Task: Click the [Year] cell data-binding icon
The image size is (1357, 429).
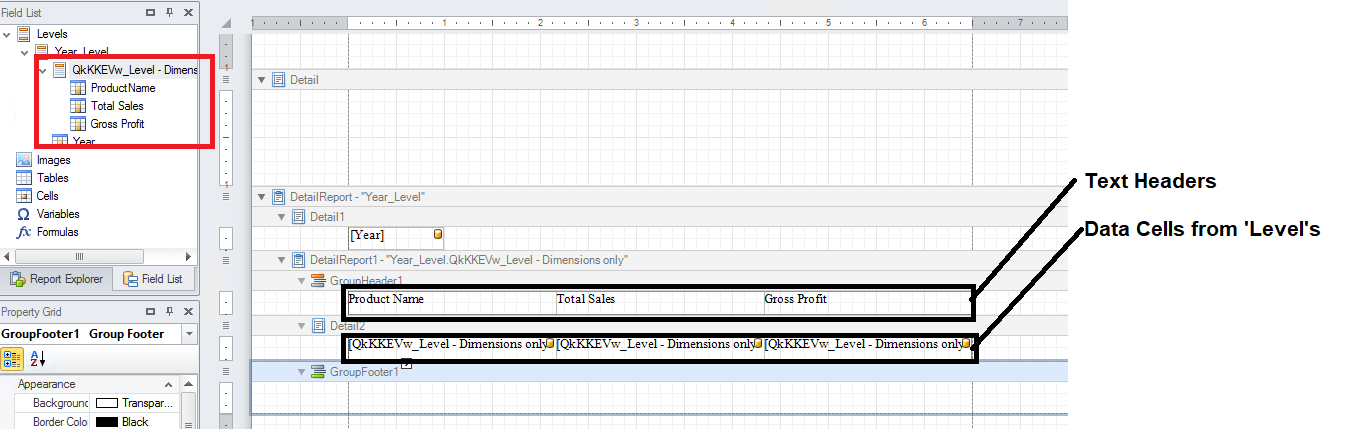Action: [x=438, y=234]
